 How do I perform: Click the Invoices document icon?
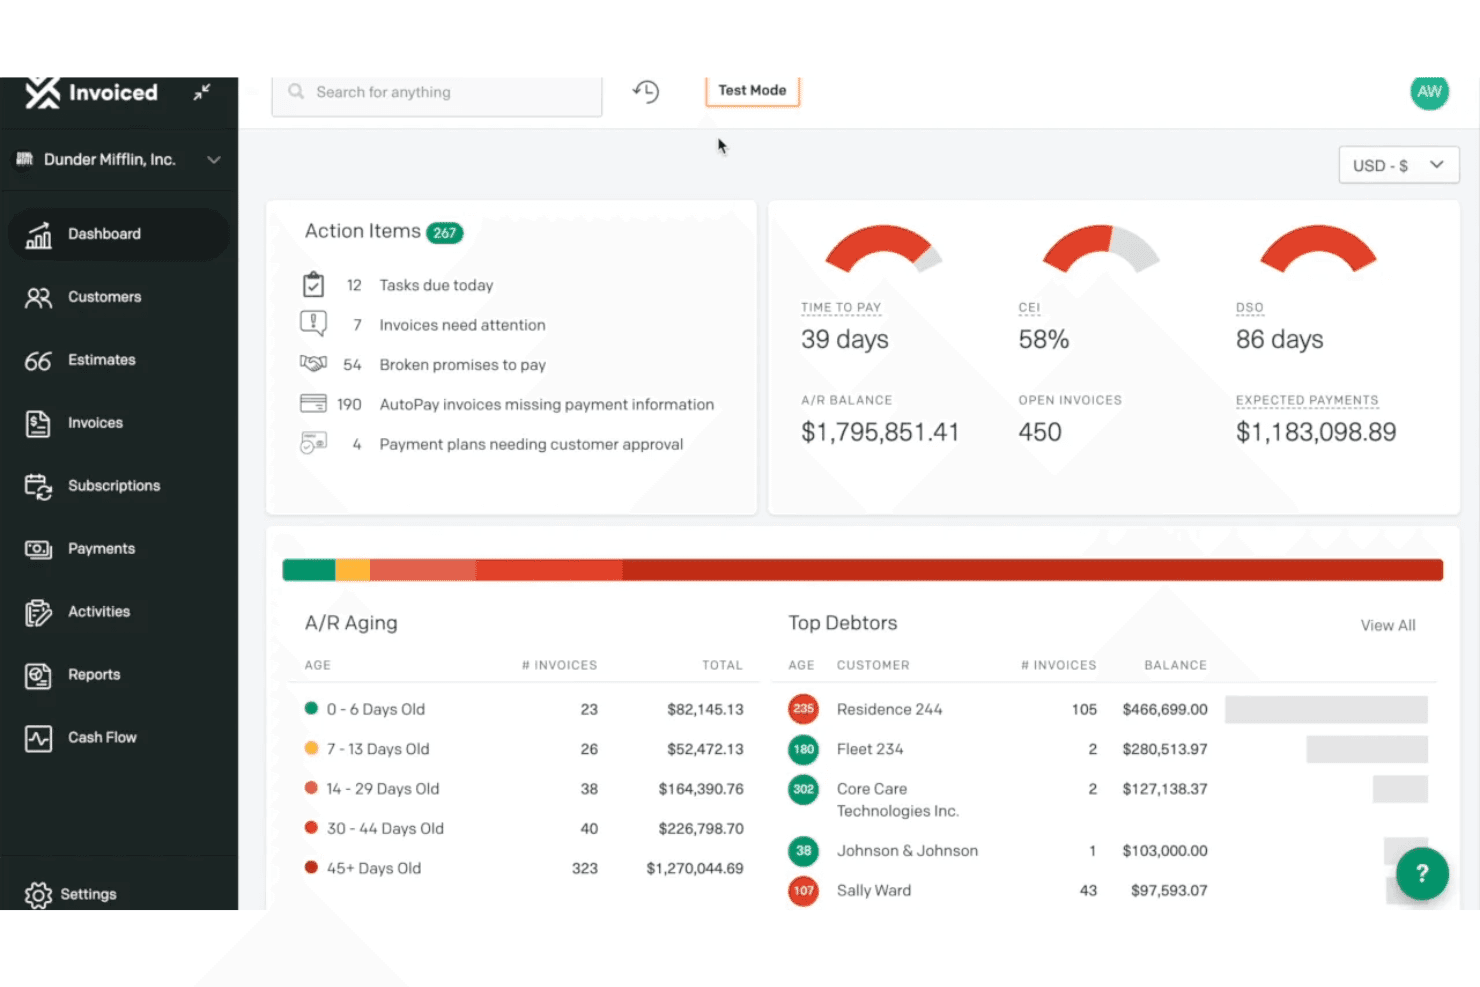38,423
